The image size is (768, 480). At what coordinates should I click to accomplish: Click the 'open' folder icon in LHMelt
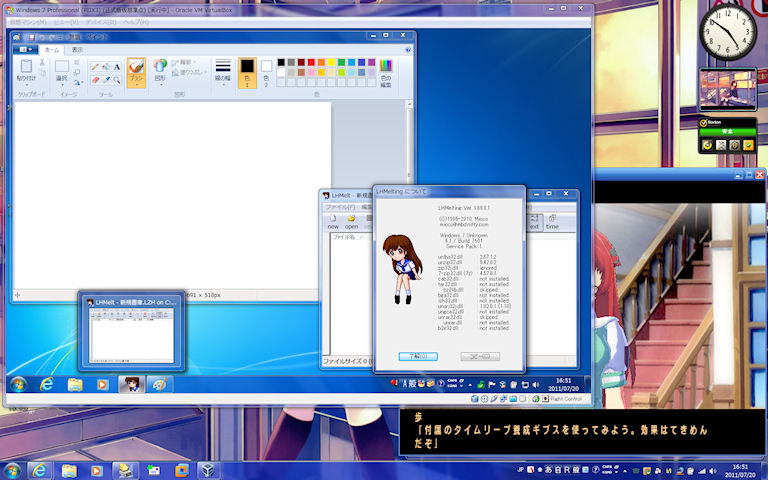tap(351, 222)
